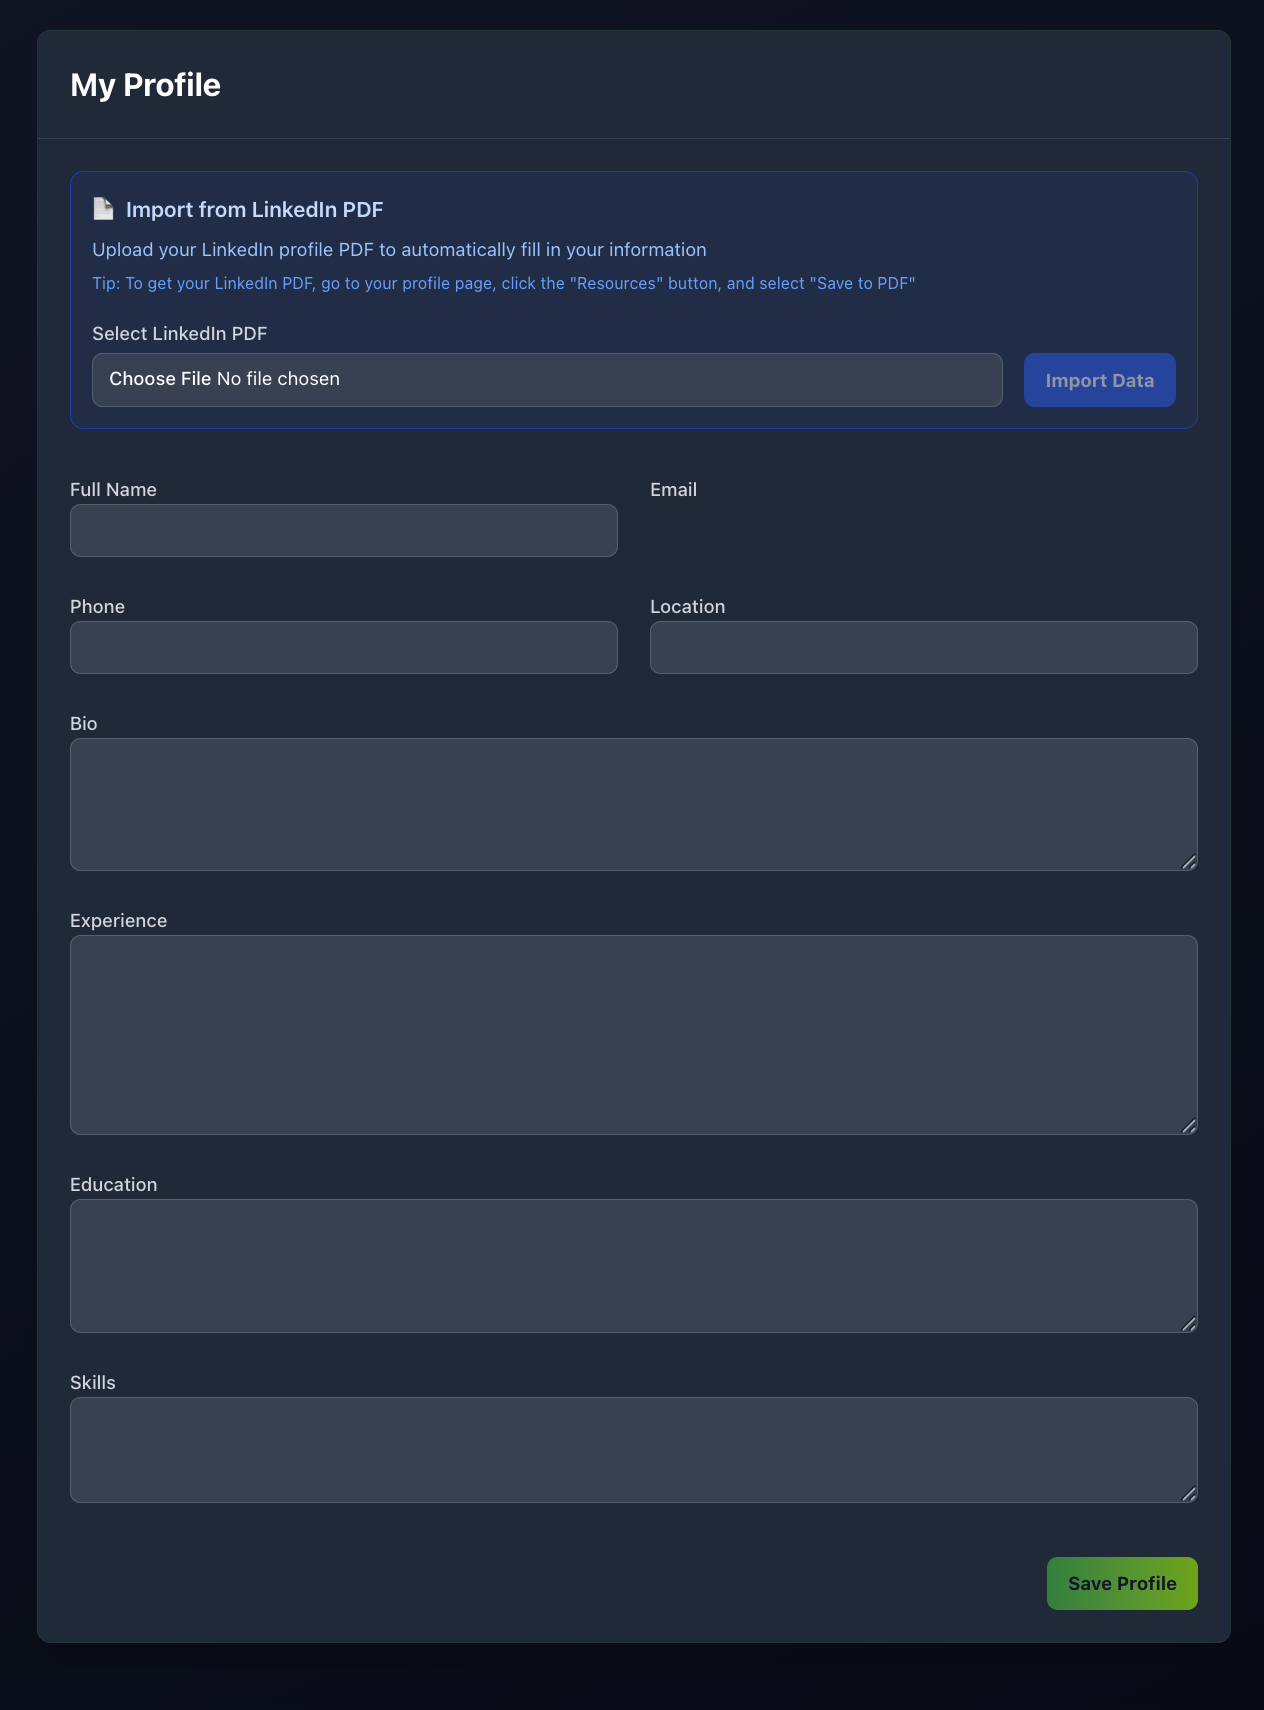Save the profile with the green button

tap(1121, 1583)
